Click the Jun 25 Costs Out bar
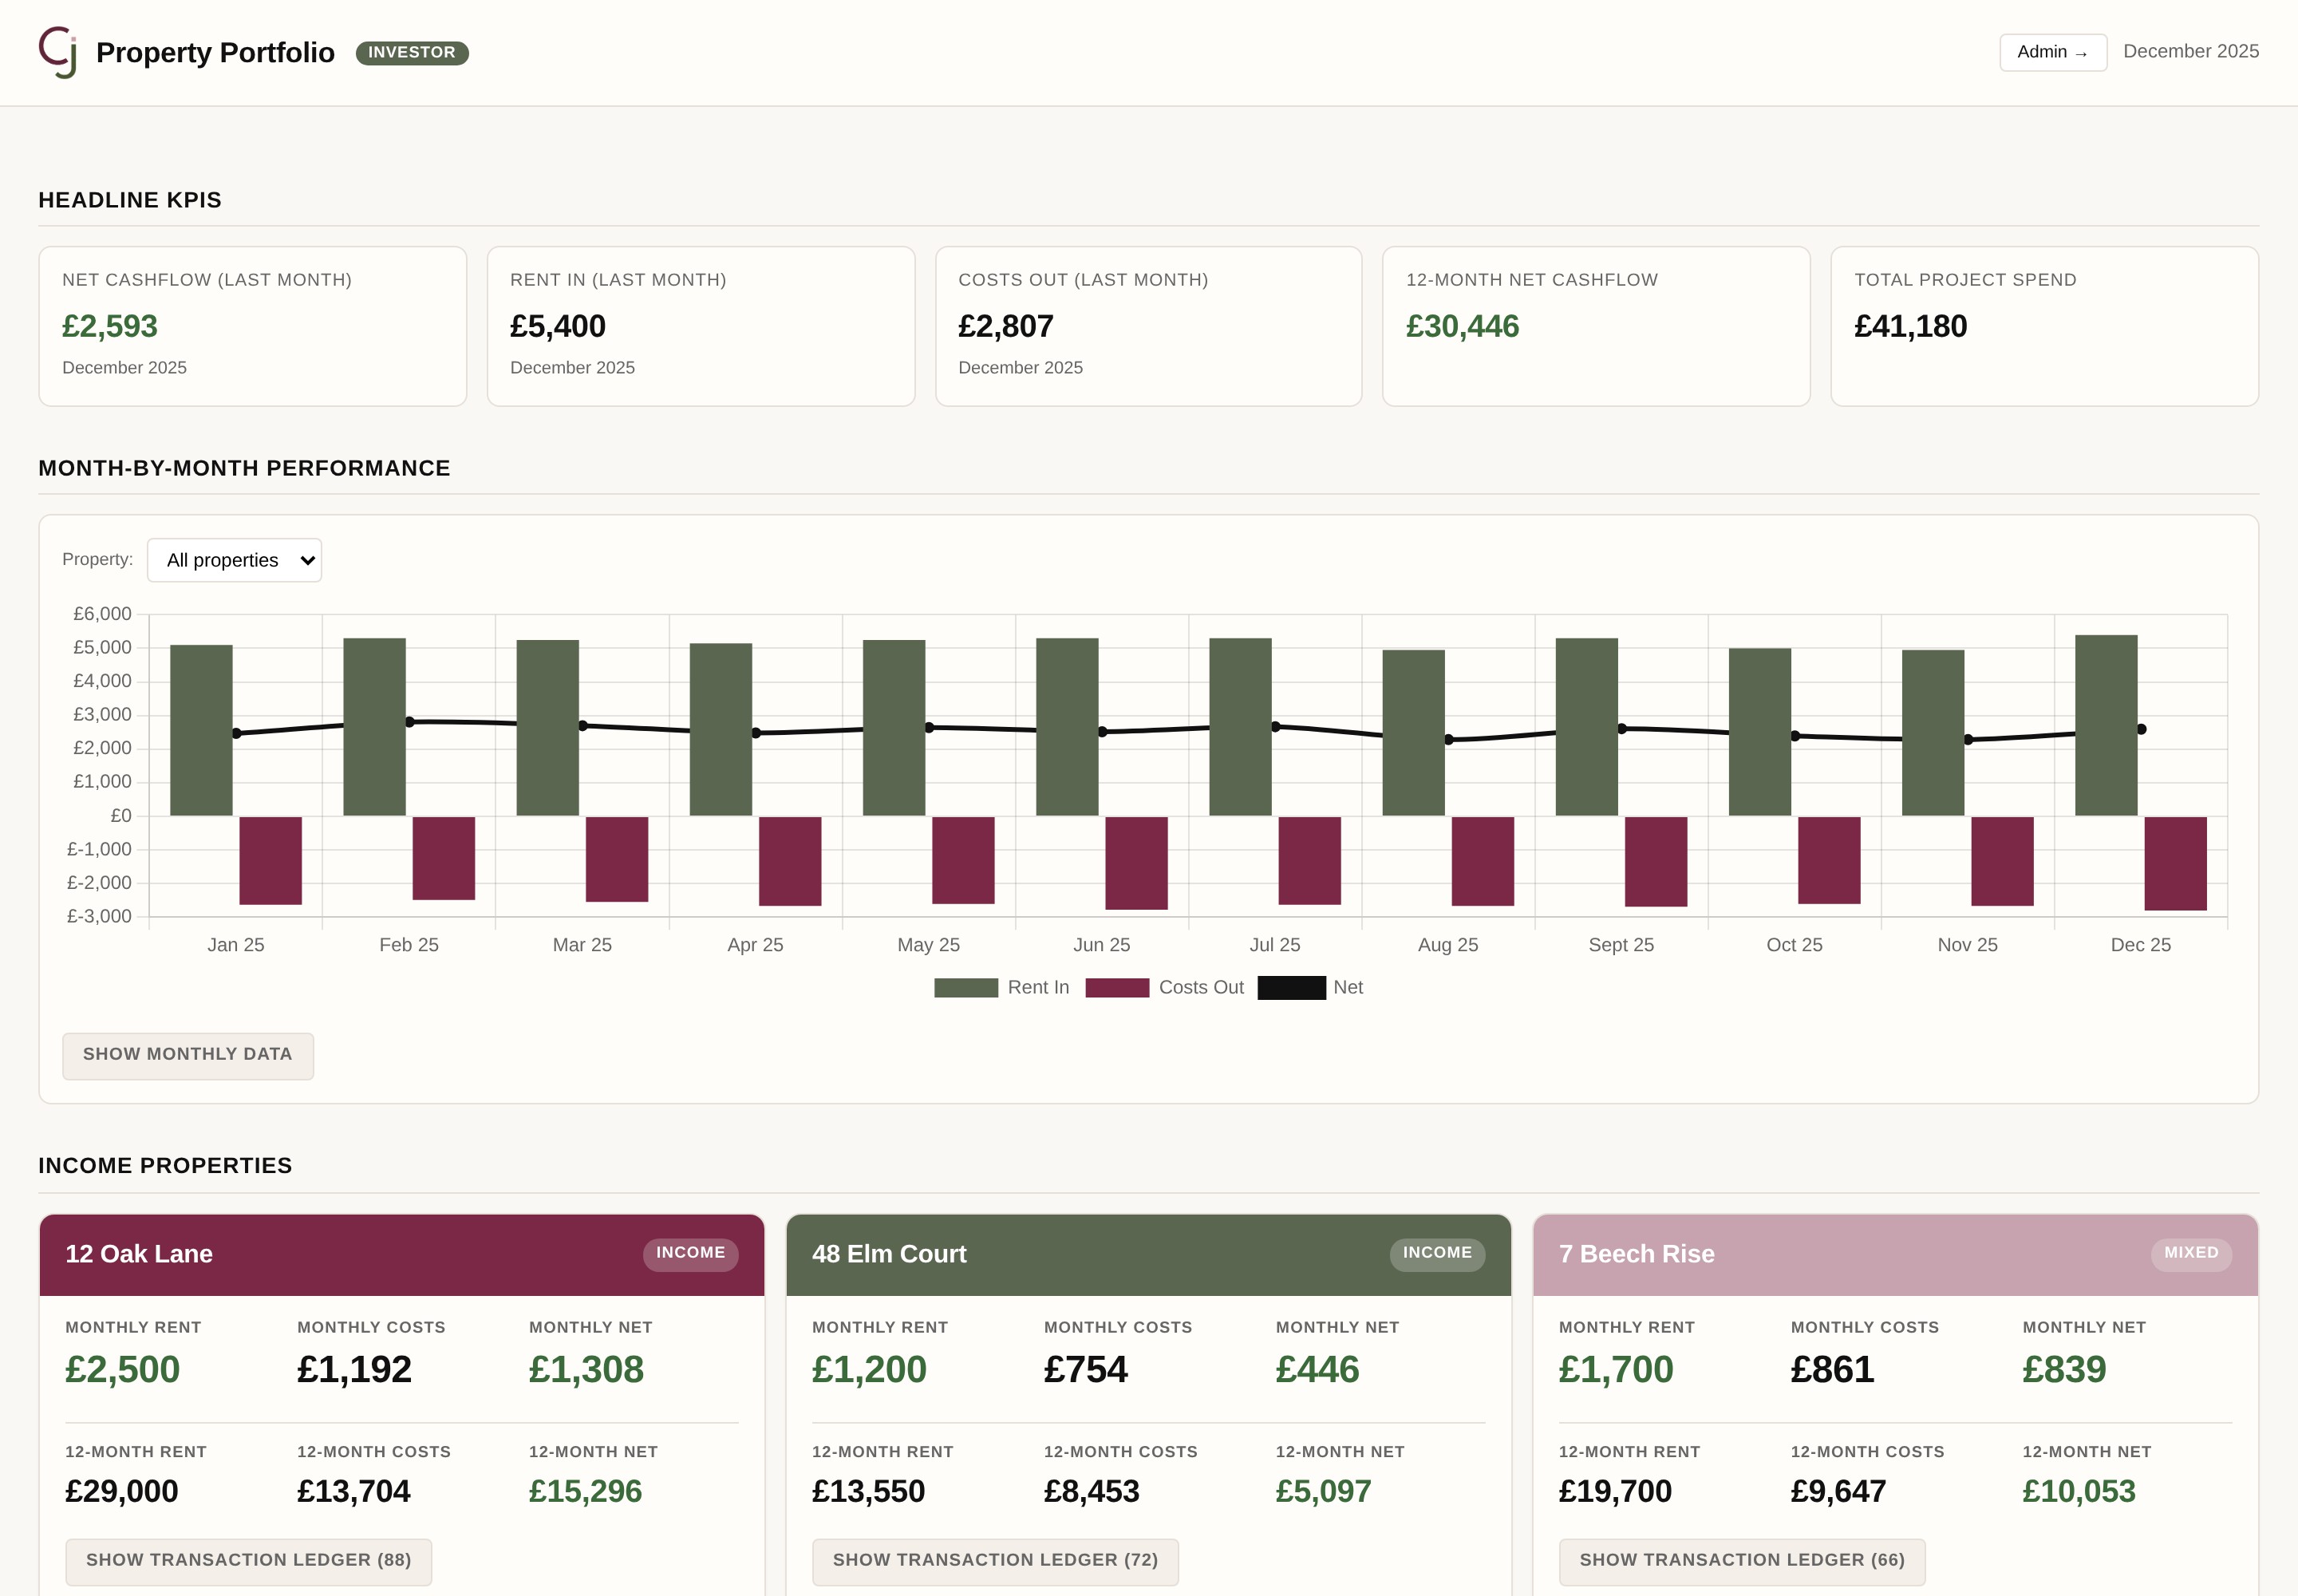 [x=1136, y=863]
